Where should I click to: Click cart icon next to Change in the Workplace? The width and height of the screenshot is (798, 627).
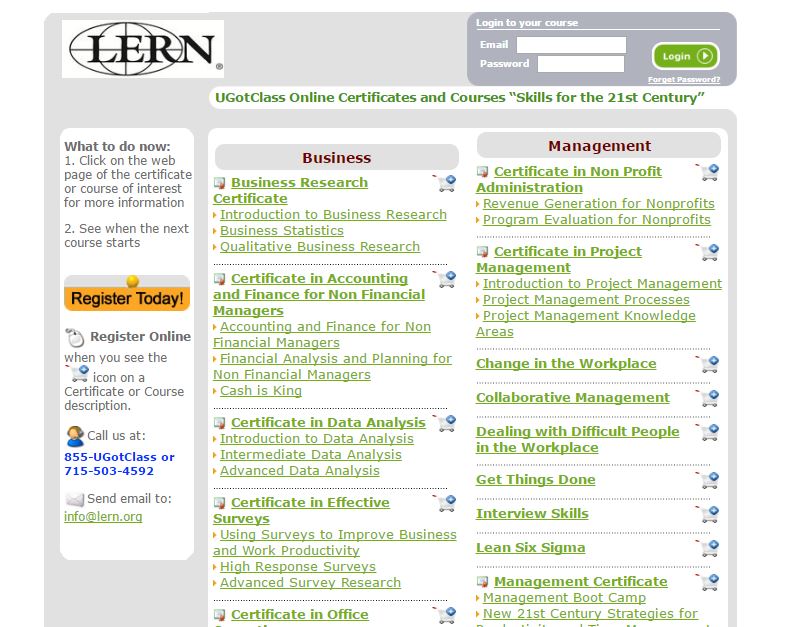(709, 364)
